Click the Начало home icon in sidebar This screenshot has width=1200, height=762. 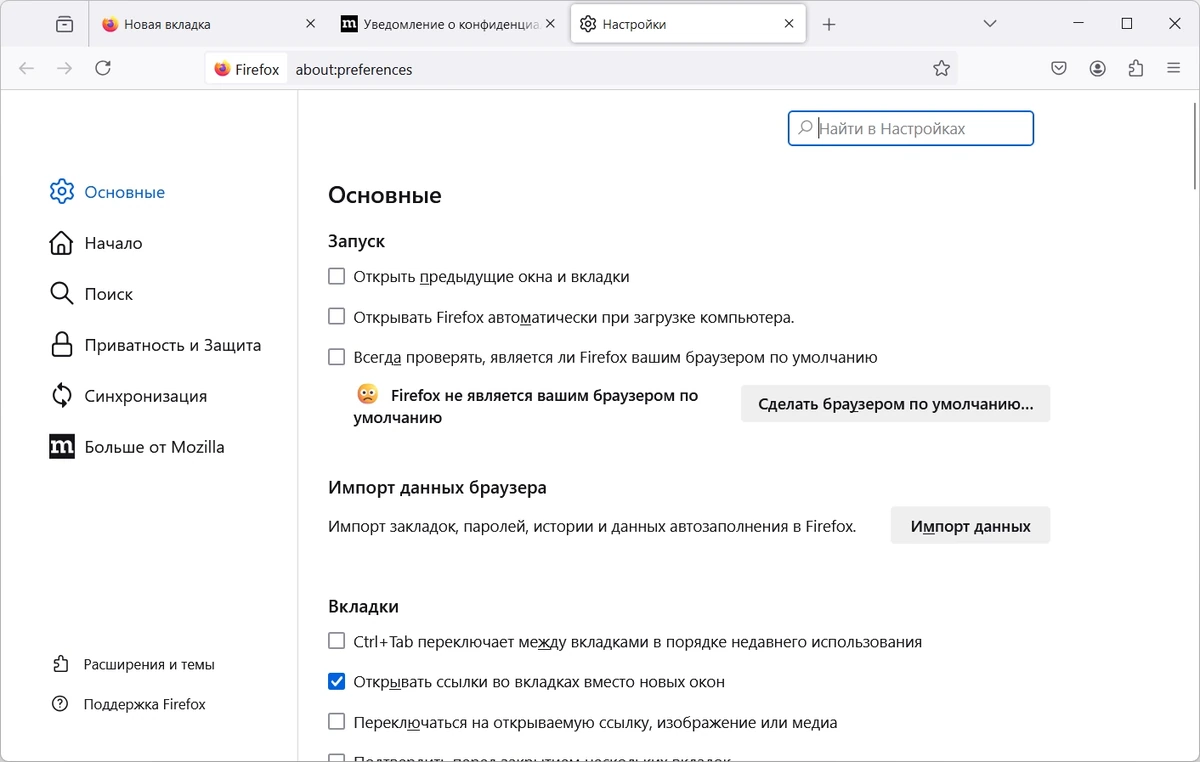pyautogui.click(x=61, y=243)
